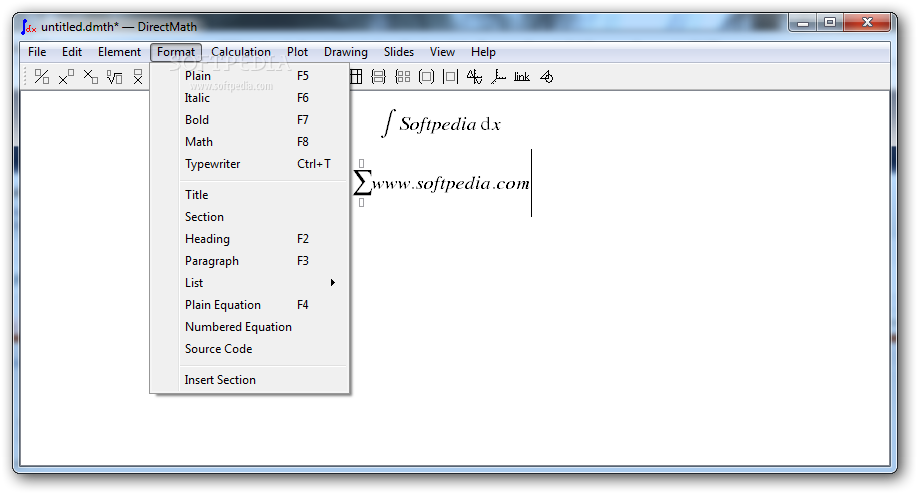Insert a link with link icon
918x494 pixels.
[522, 77]
